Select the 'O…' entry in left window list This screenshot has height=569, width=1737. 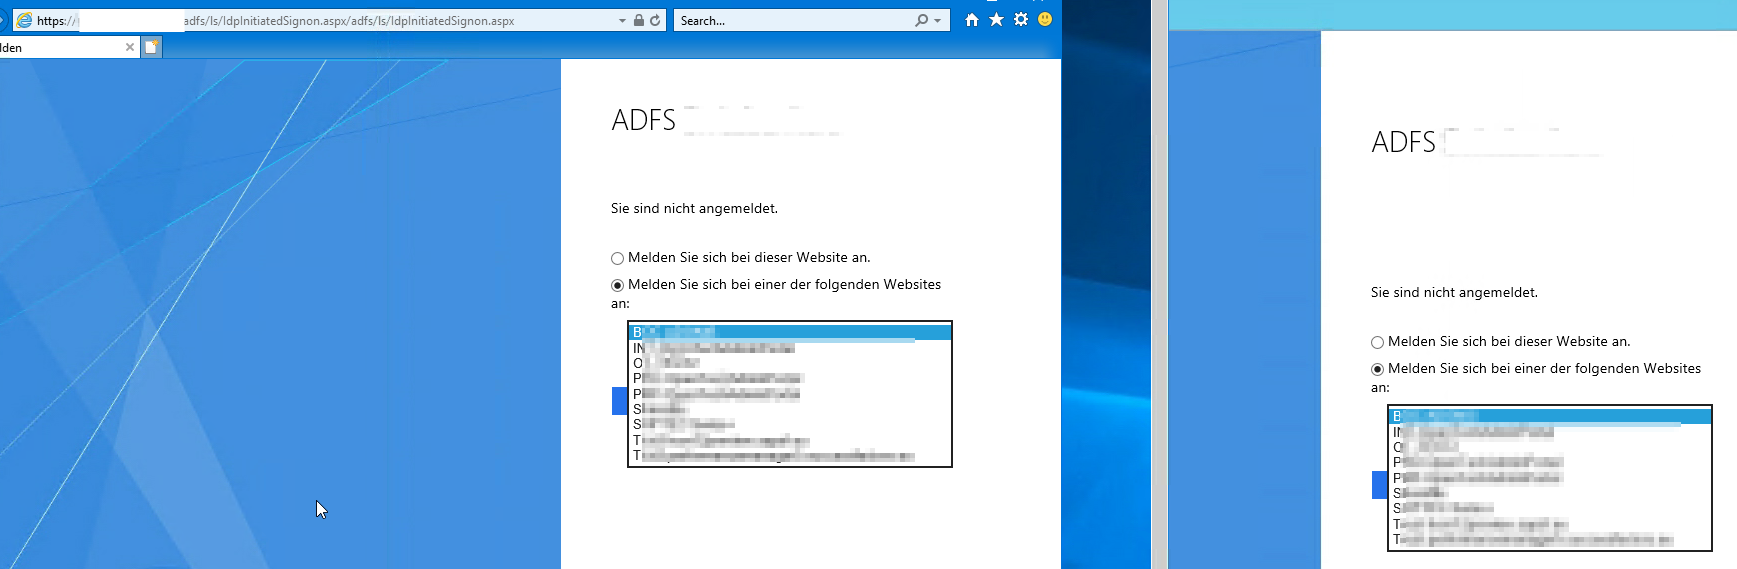coord(790,363)
